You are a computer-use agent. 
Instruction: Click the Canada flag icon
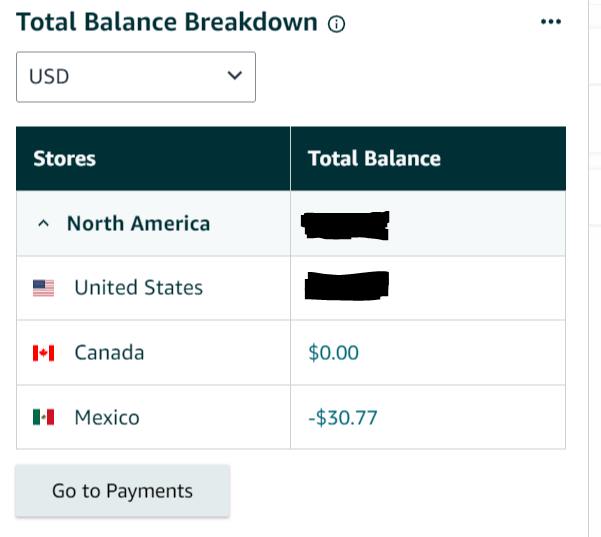(x=43, y=353)
